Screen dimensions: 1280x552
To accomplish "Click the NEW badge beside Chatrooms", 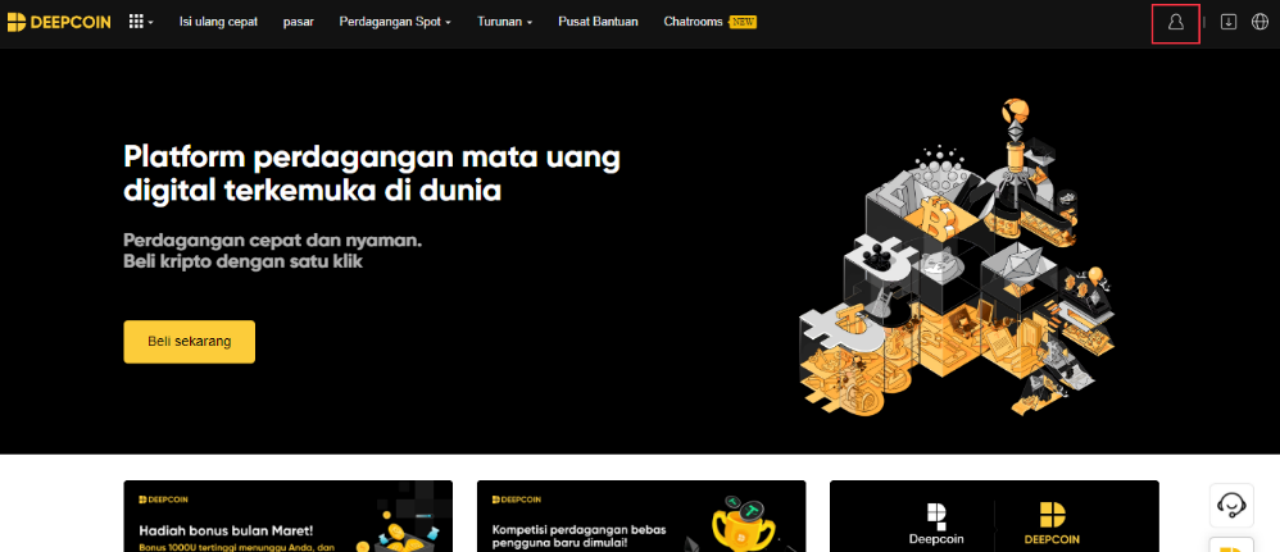I will (743, 22).
